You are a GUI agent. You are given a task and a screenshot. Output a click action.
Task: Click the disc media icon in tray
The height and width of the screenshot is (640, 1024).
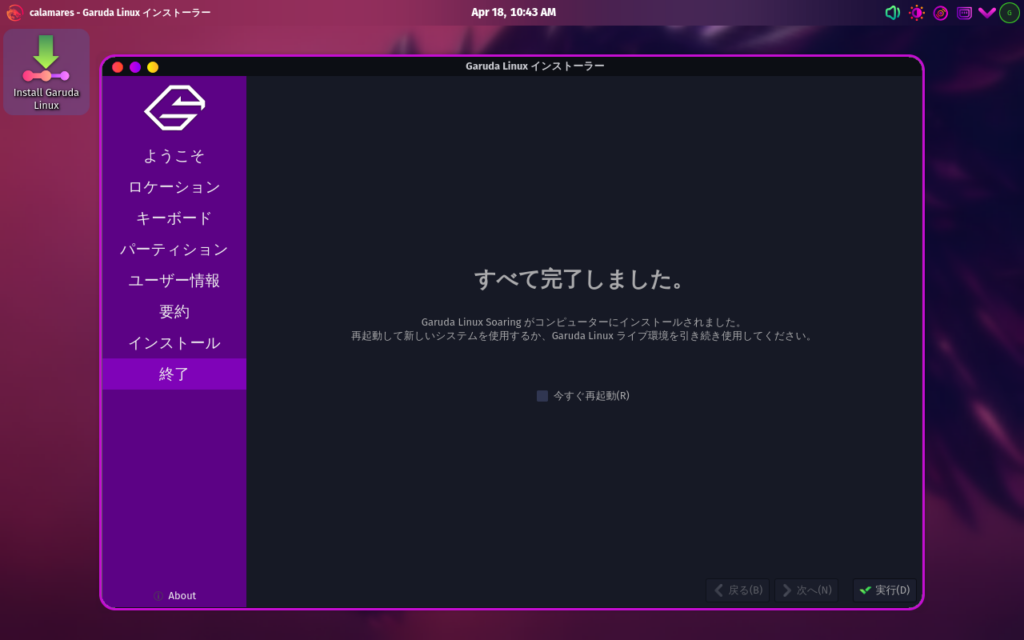tap(940, 13)
